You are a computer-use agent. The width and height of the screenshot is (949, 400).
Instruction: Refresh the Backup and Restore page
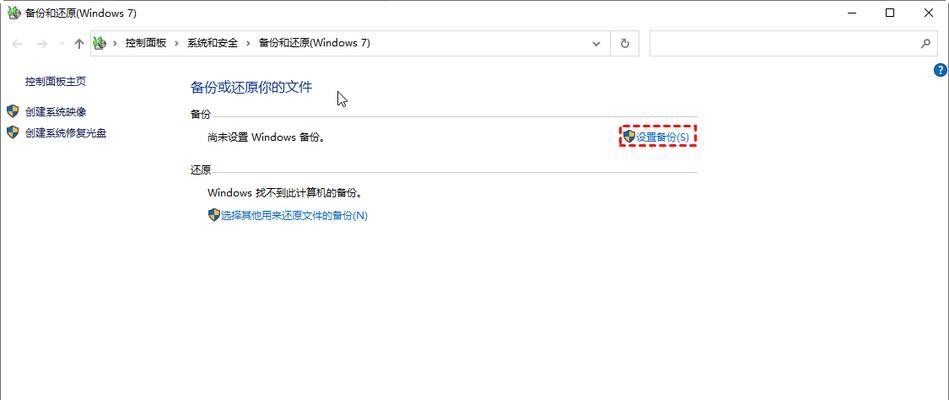click(x=625, y=44)
